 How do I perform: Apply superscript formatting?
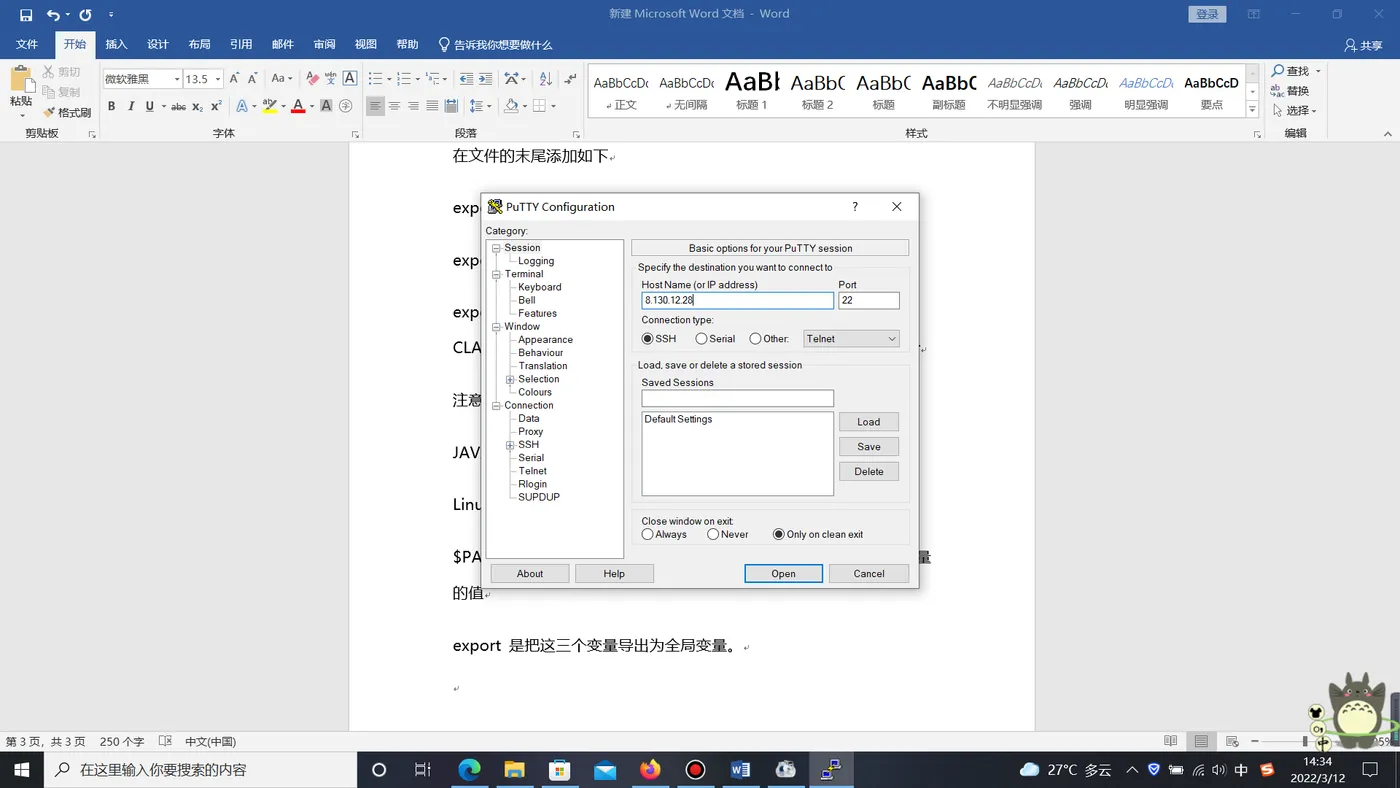point(216,106)
